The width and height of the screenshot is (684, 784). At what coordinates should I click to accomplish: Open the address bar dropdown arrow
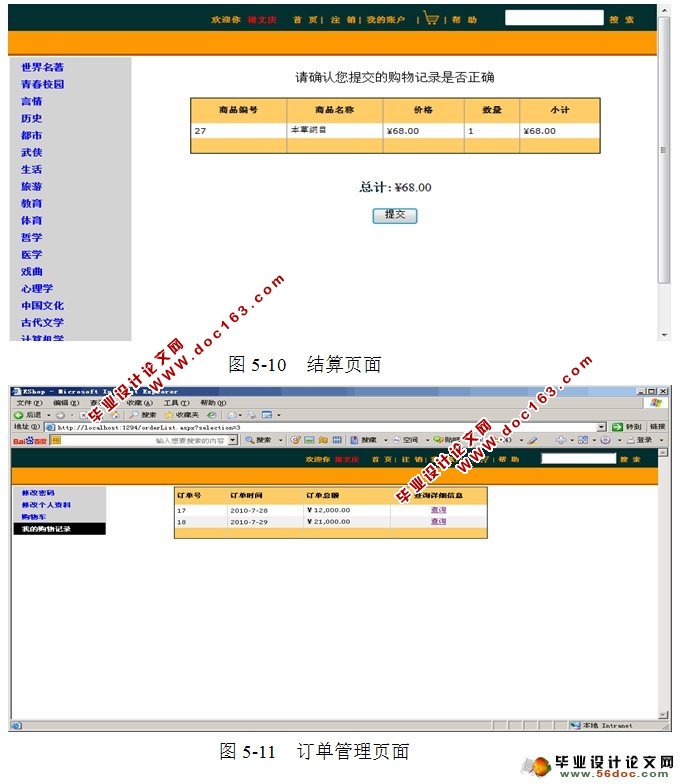point(601,427)
